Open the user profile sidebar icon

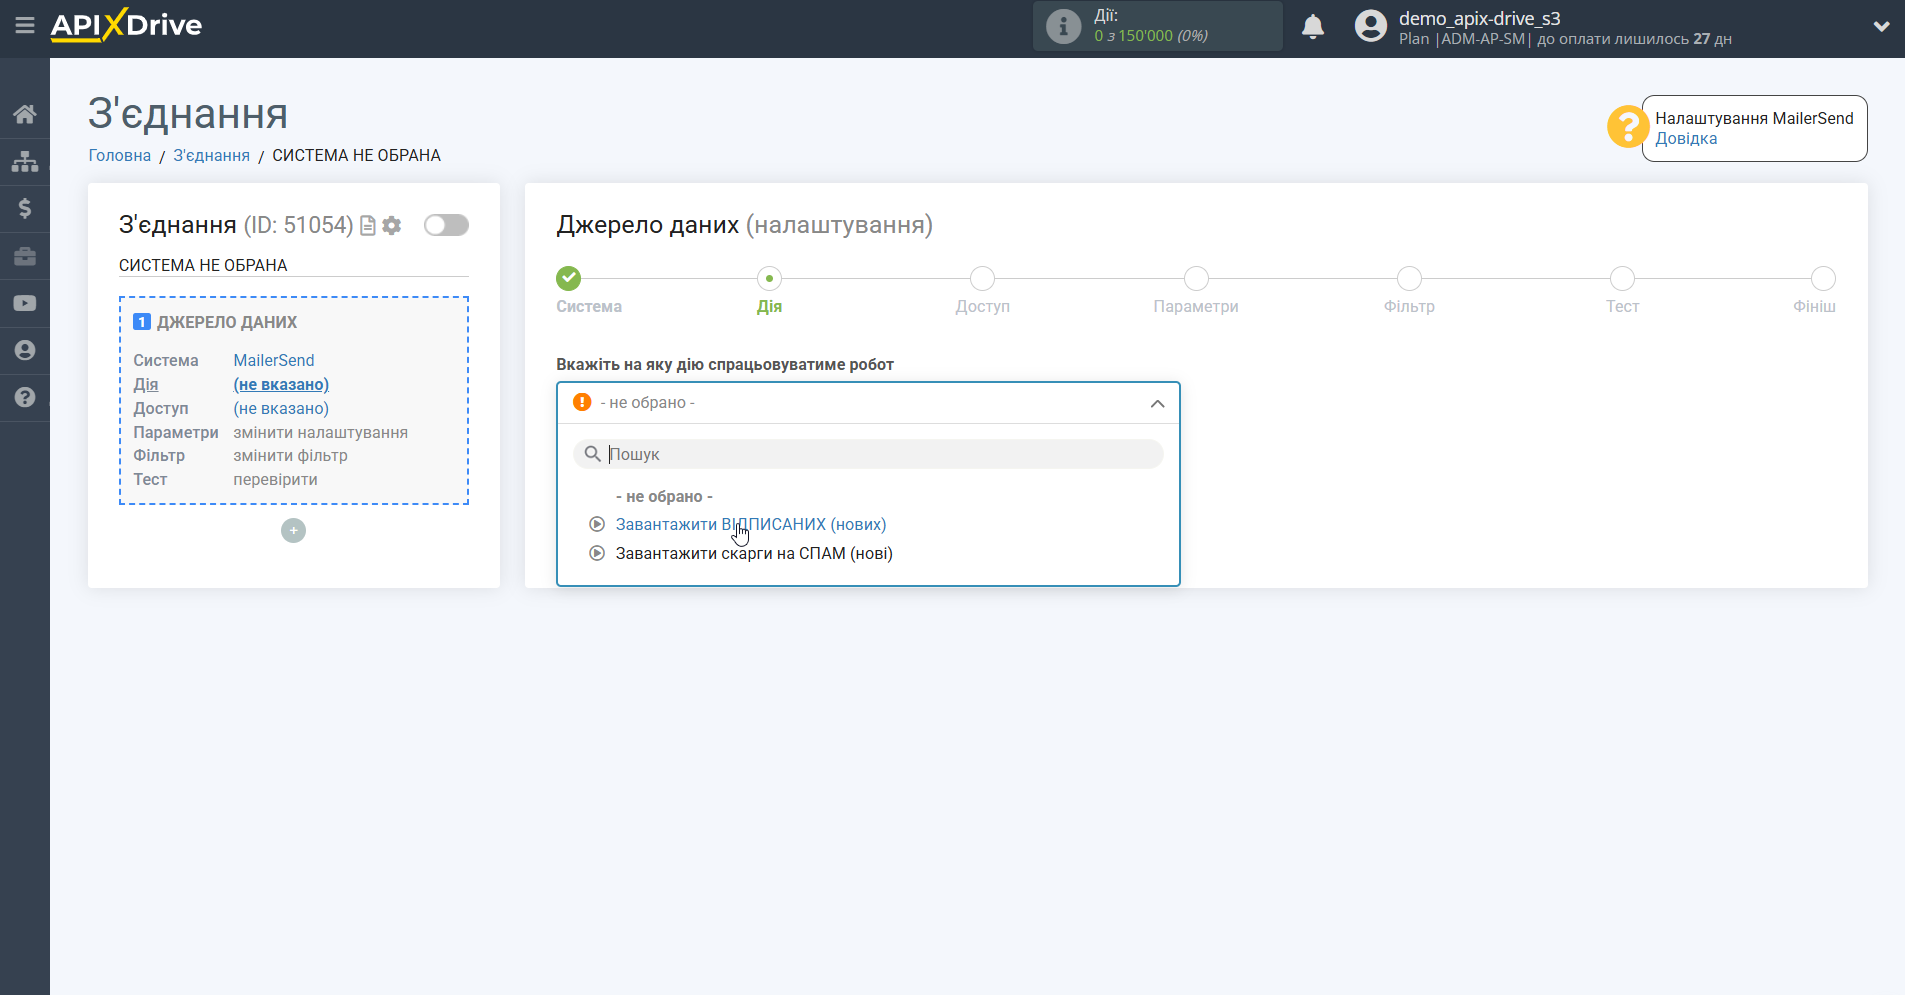[x=25, y=350]
